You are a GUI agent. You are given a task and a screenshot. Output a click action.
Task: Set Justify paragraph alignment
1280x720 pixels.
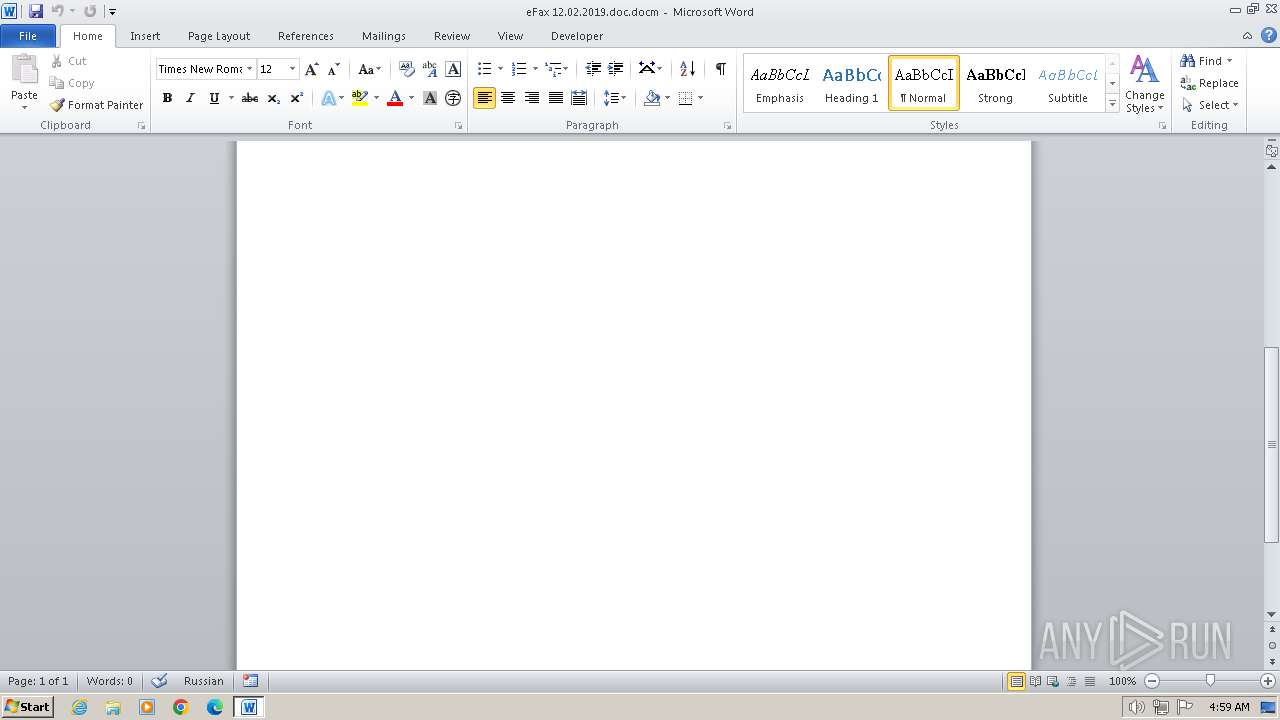pyautogui.click(x=555, y=98)
